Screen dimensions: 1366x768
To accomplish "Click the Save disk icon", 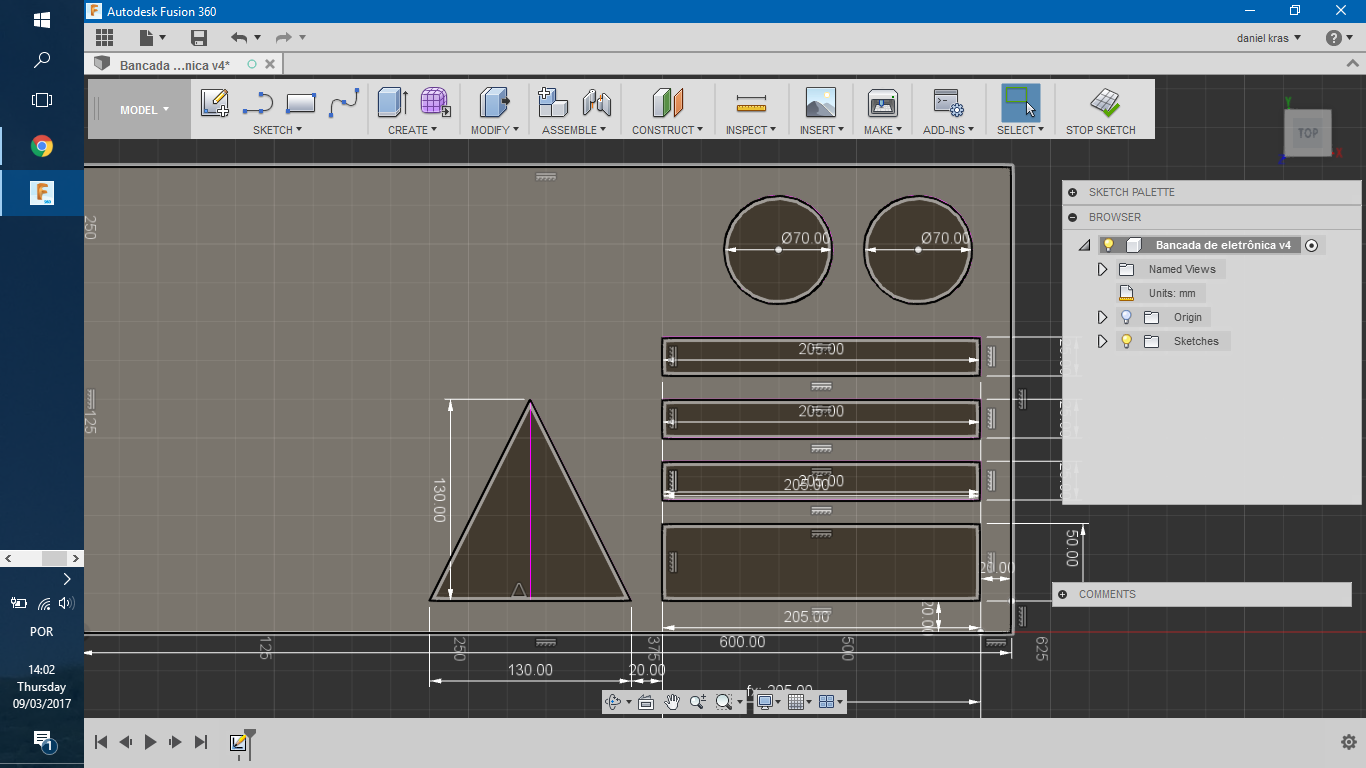I will (x=199, y=38).
